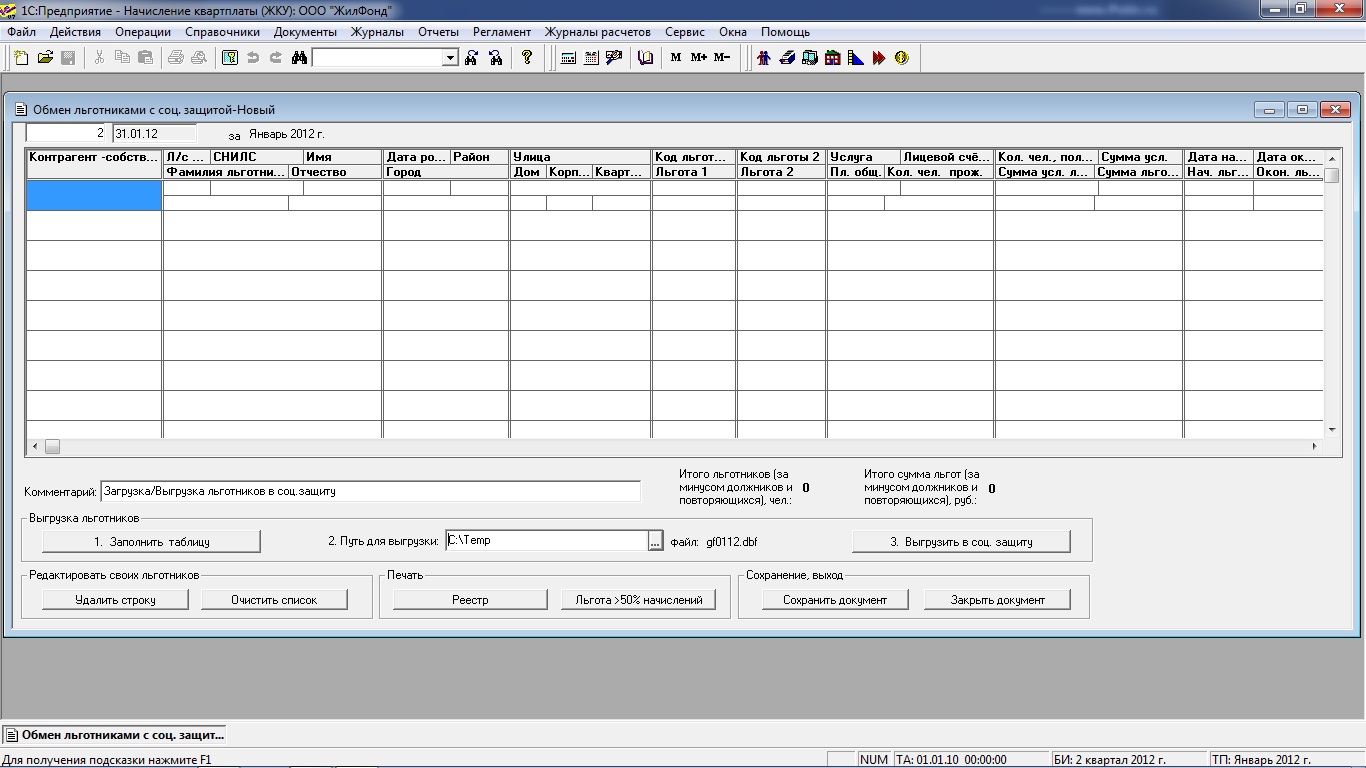Click the 'Очистить список' button
Screen dimensions: 1366x768
point(274,599)
